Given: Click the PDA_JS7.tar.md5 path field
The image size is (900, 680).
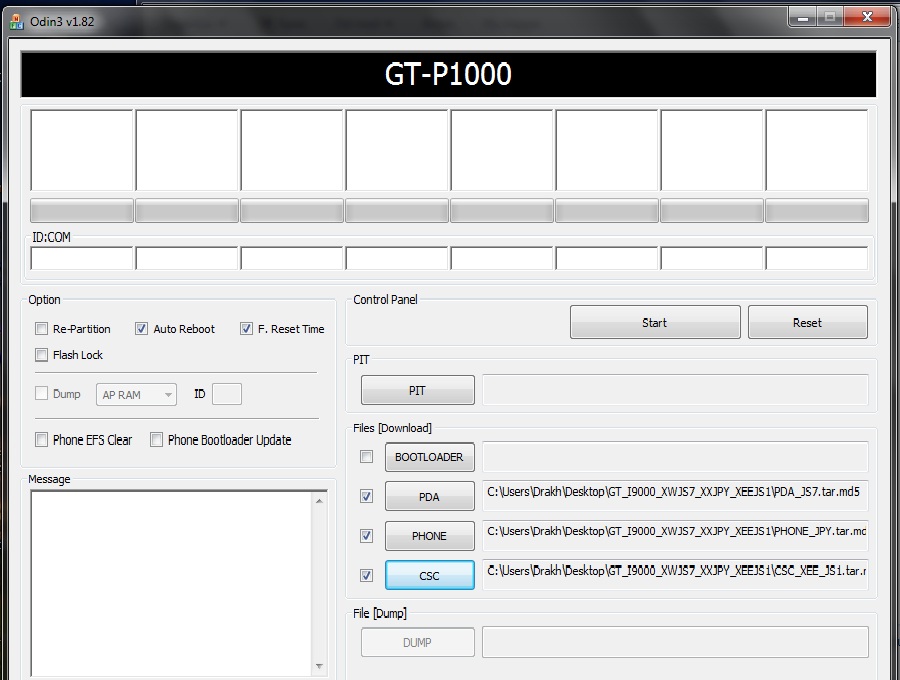Looking at the screenshot, I should pyautogui.click(x=675, y=496).
